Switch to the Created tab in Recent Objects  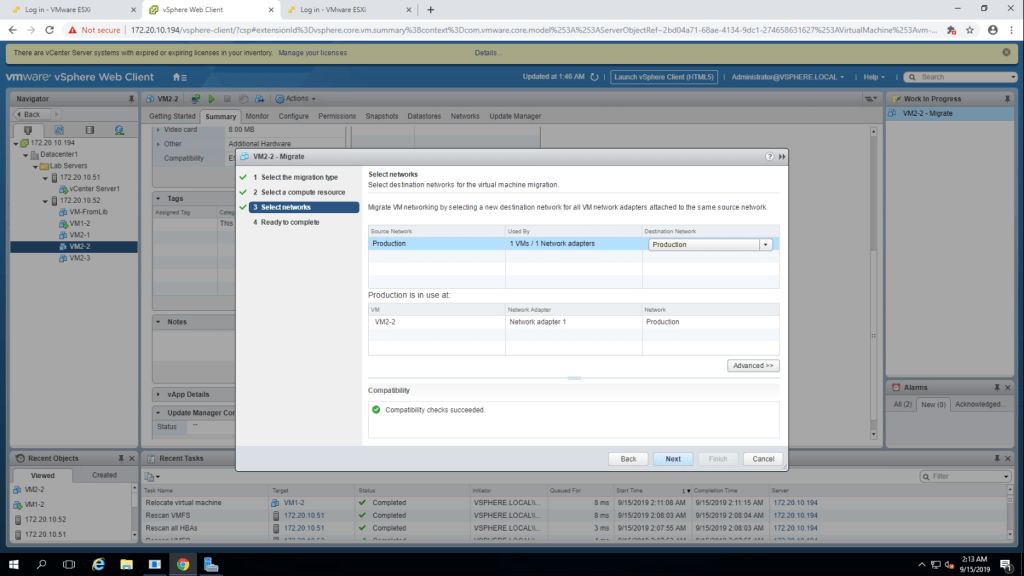(104, 475)
